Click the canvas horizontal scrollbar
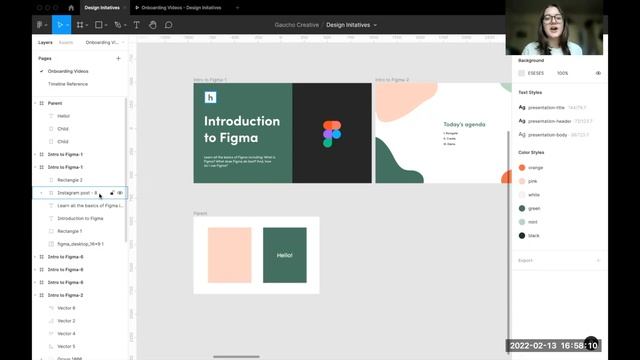Screen dimensions: 640x360 point(236,356)
